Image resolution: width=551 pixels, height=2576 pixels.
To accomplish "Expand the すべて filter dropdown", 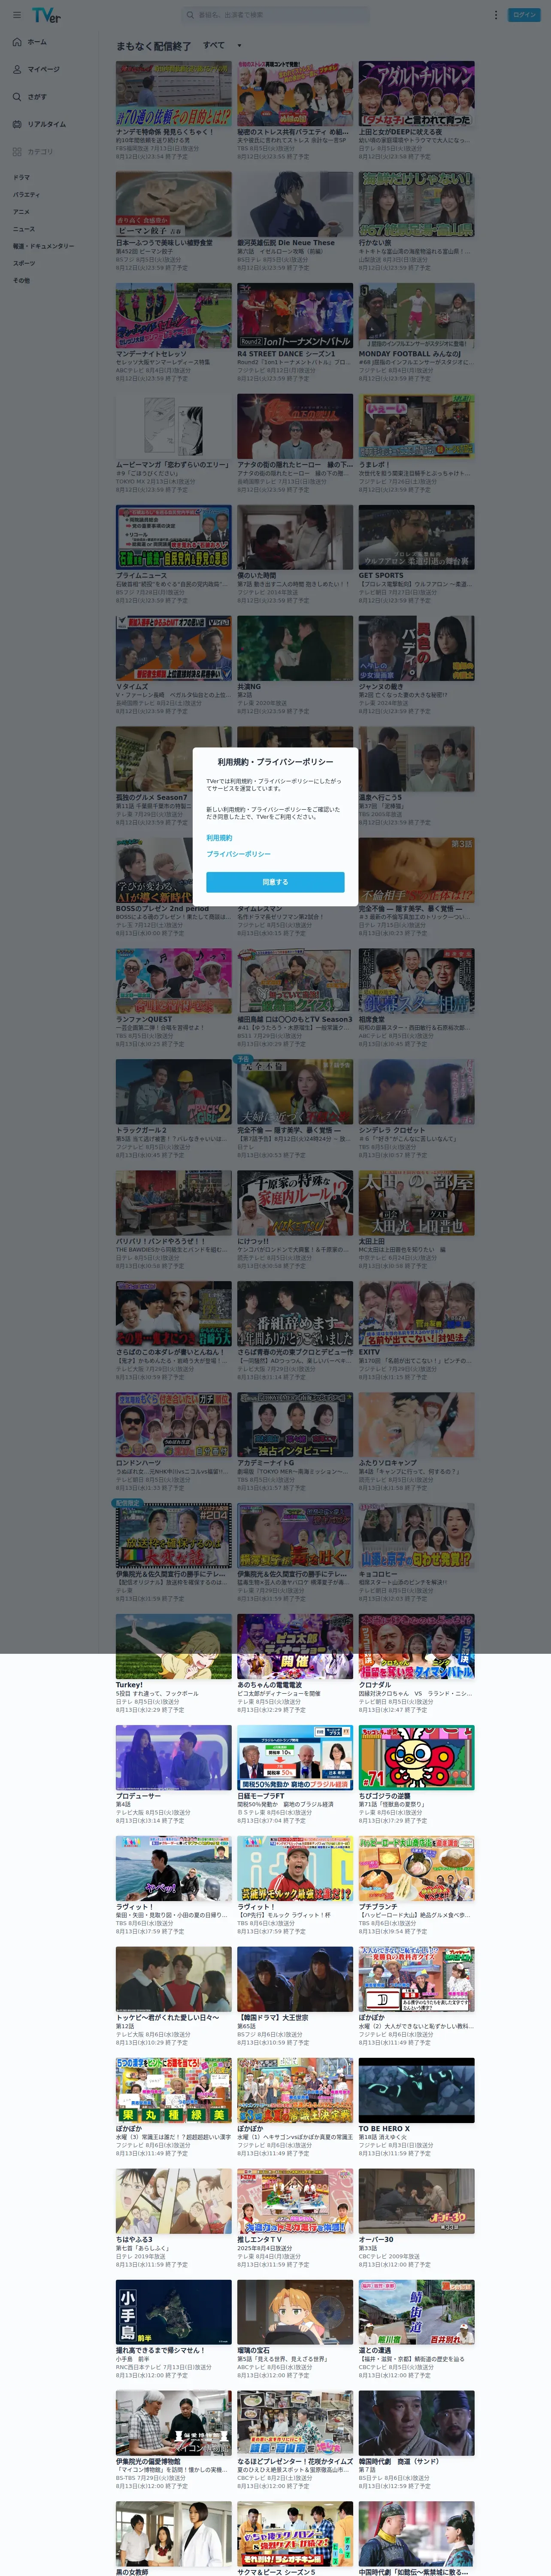I will [x=222, y=45].
